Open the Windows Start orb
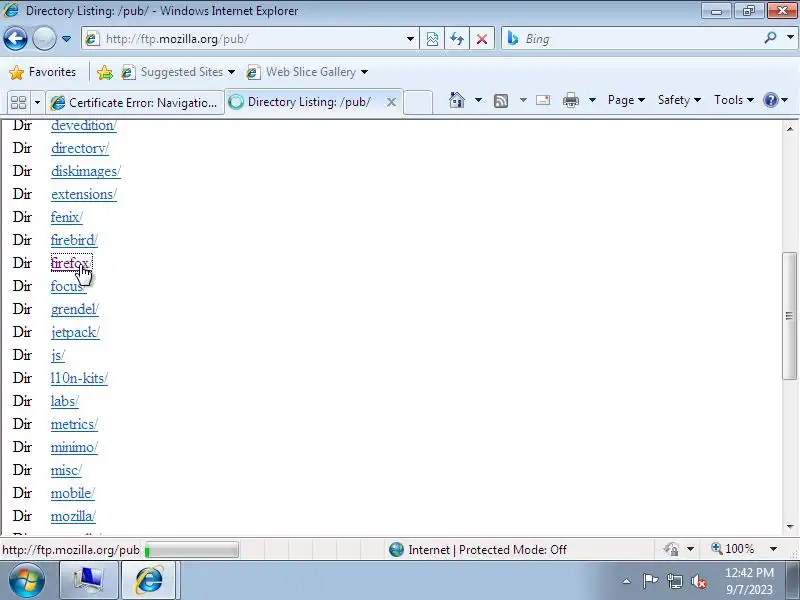This screenshot has height=600, width=800. [x=26, y=580]
